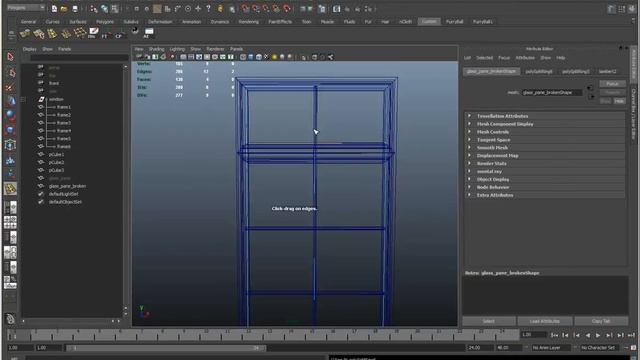This screenshot has width=640, height=360.
Task: Expand the mental ray section
Action: [x=469, y=171]
